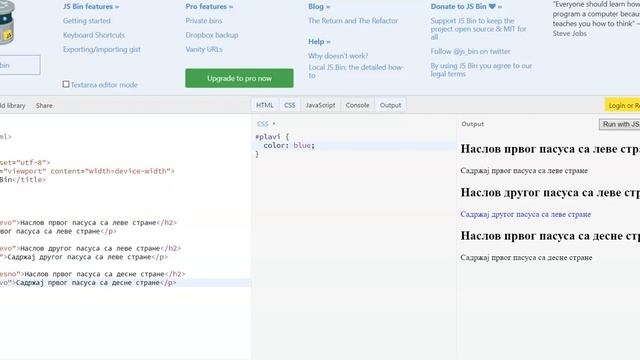This screenshot has width=640, height=360.
Task: Click the new bin input box
Action: coord(20,65)
